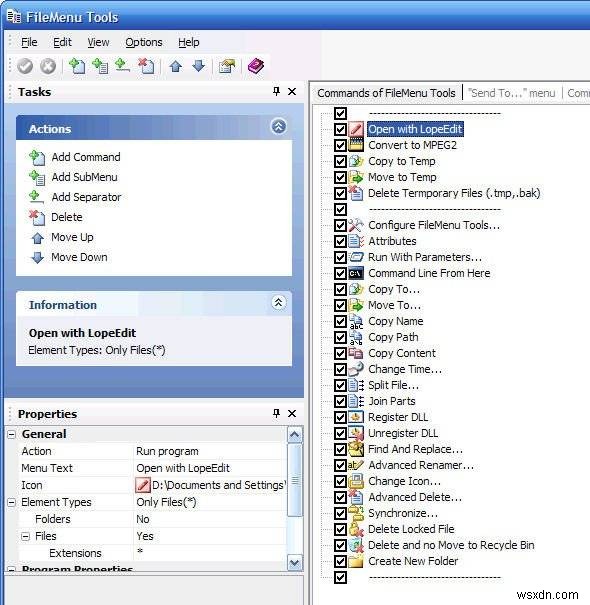
Task: Open the View menu
Action: pyautogui.click(x=98, y=42)
